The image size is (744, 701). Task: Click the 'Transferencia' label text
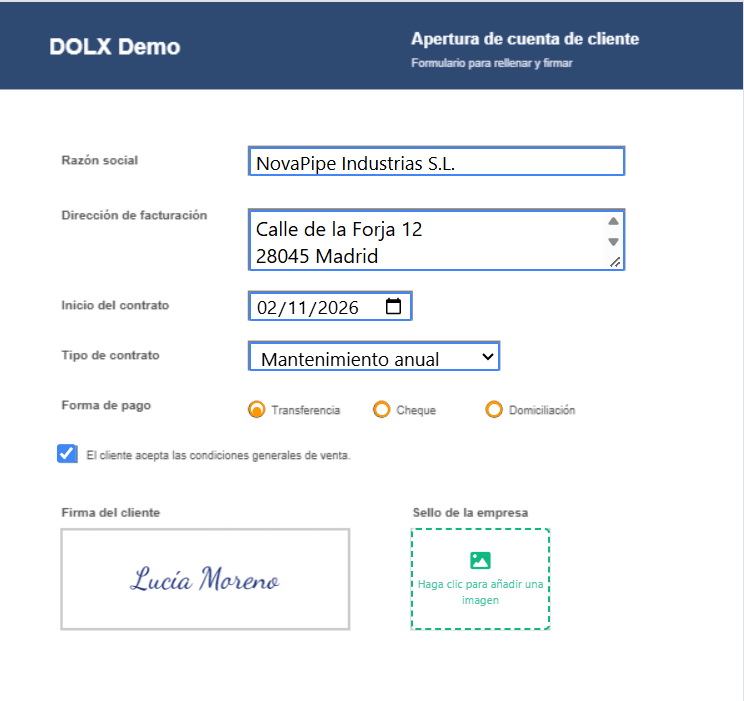point(306,410)
